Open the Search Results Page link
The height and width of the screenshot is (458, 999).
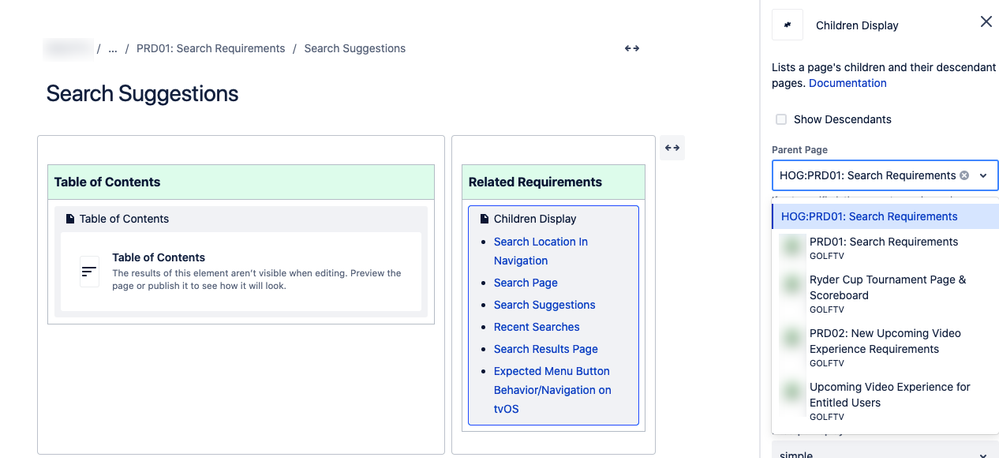546,349
